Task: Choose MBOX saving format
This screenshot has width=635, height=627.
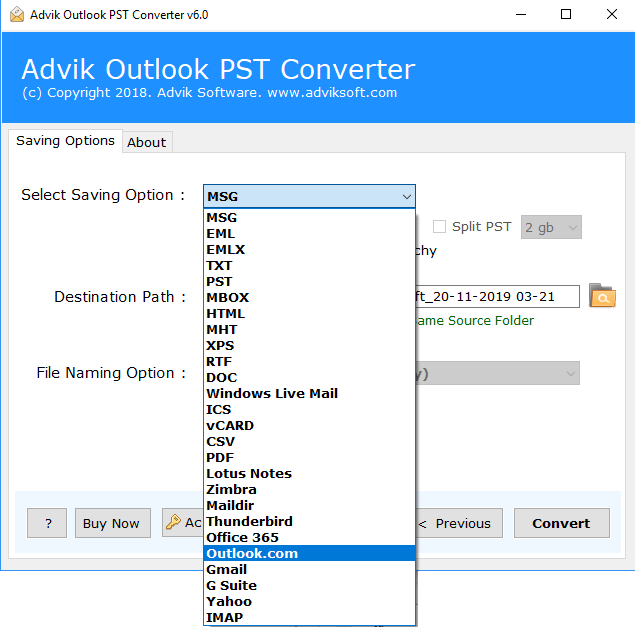Action: point(309,298)
